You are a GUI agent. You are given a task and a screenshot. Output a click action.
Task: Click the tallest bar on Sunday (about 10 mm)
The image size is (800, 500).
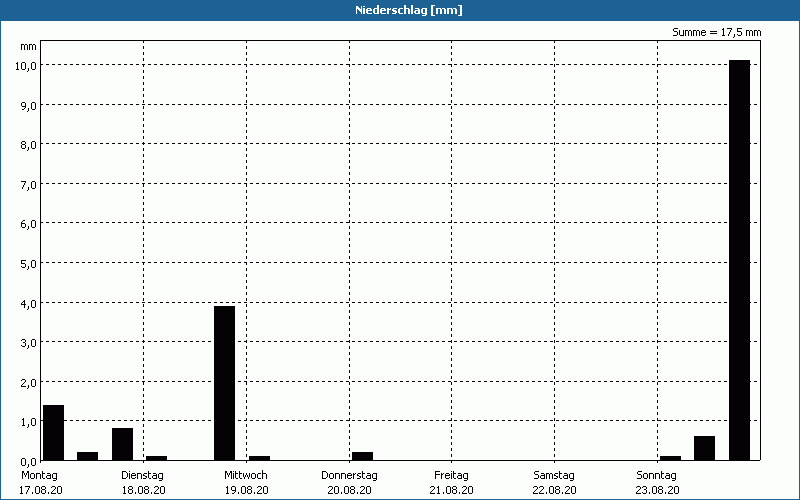click(x=739, y=260)
